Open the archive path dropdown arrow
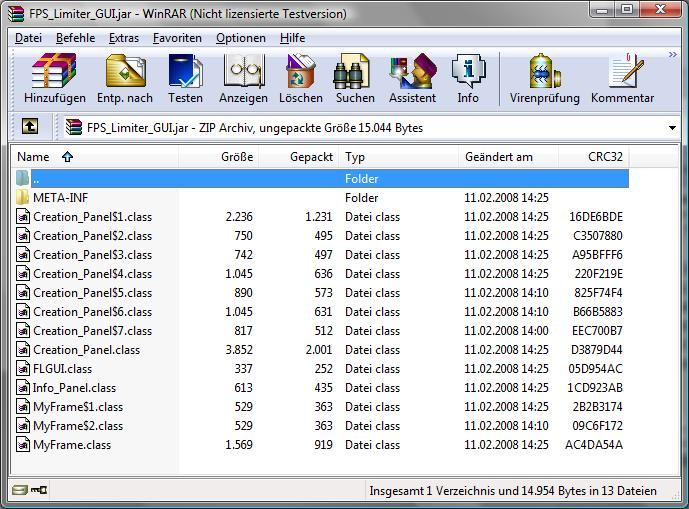The width and height of the screenshot is (689, 509). coord(672,128)
